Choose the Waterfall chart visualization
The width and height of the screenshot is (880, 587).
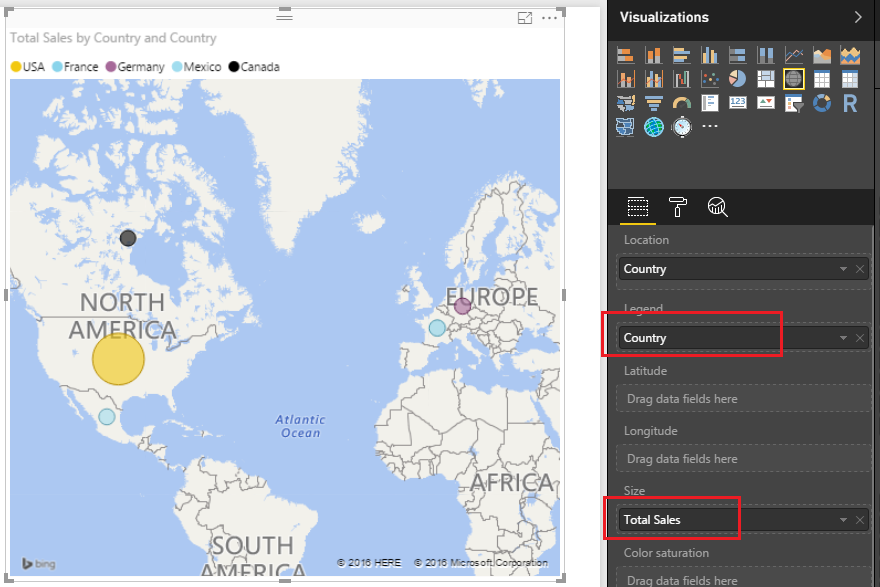click(681, 79)
